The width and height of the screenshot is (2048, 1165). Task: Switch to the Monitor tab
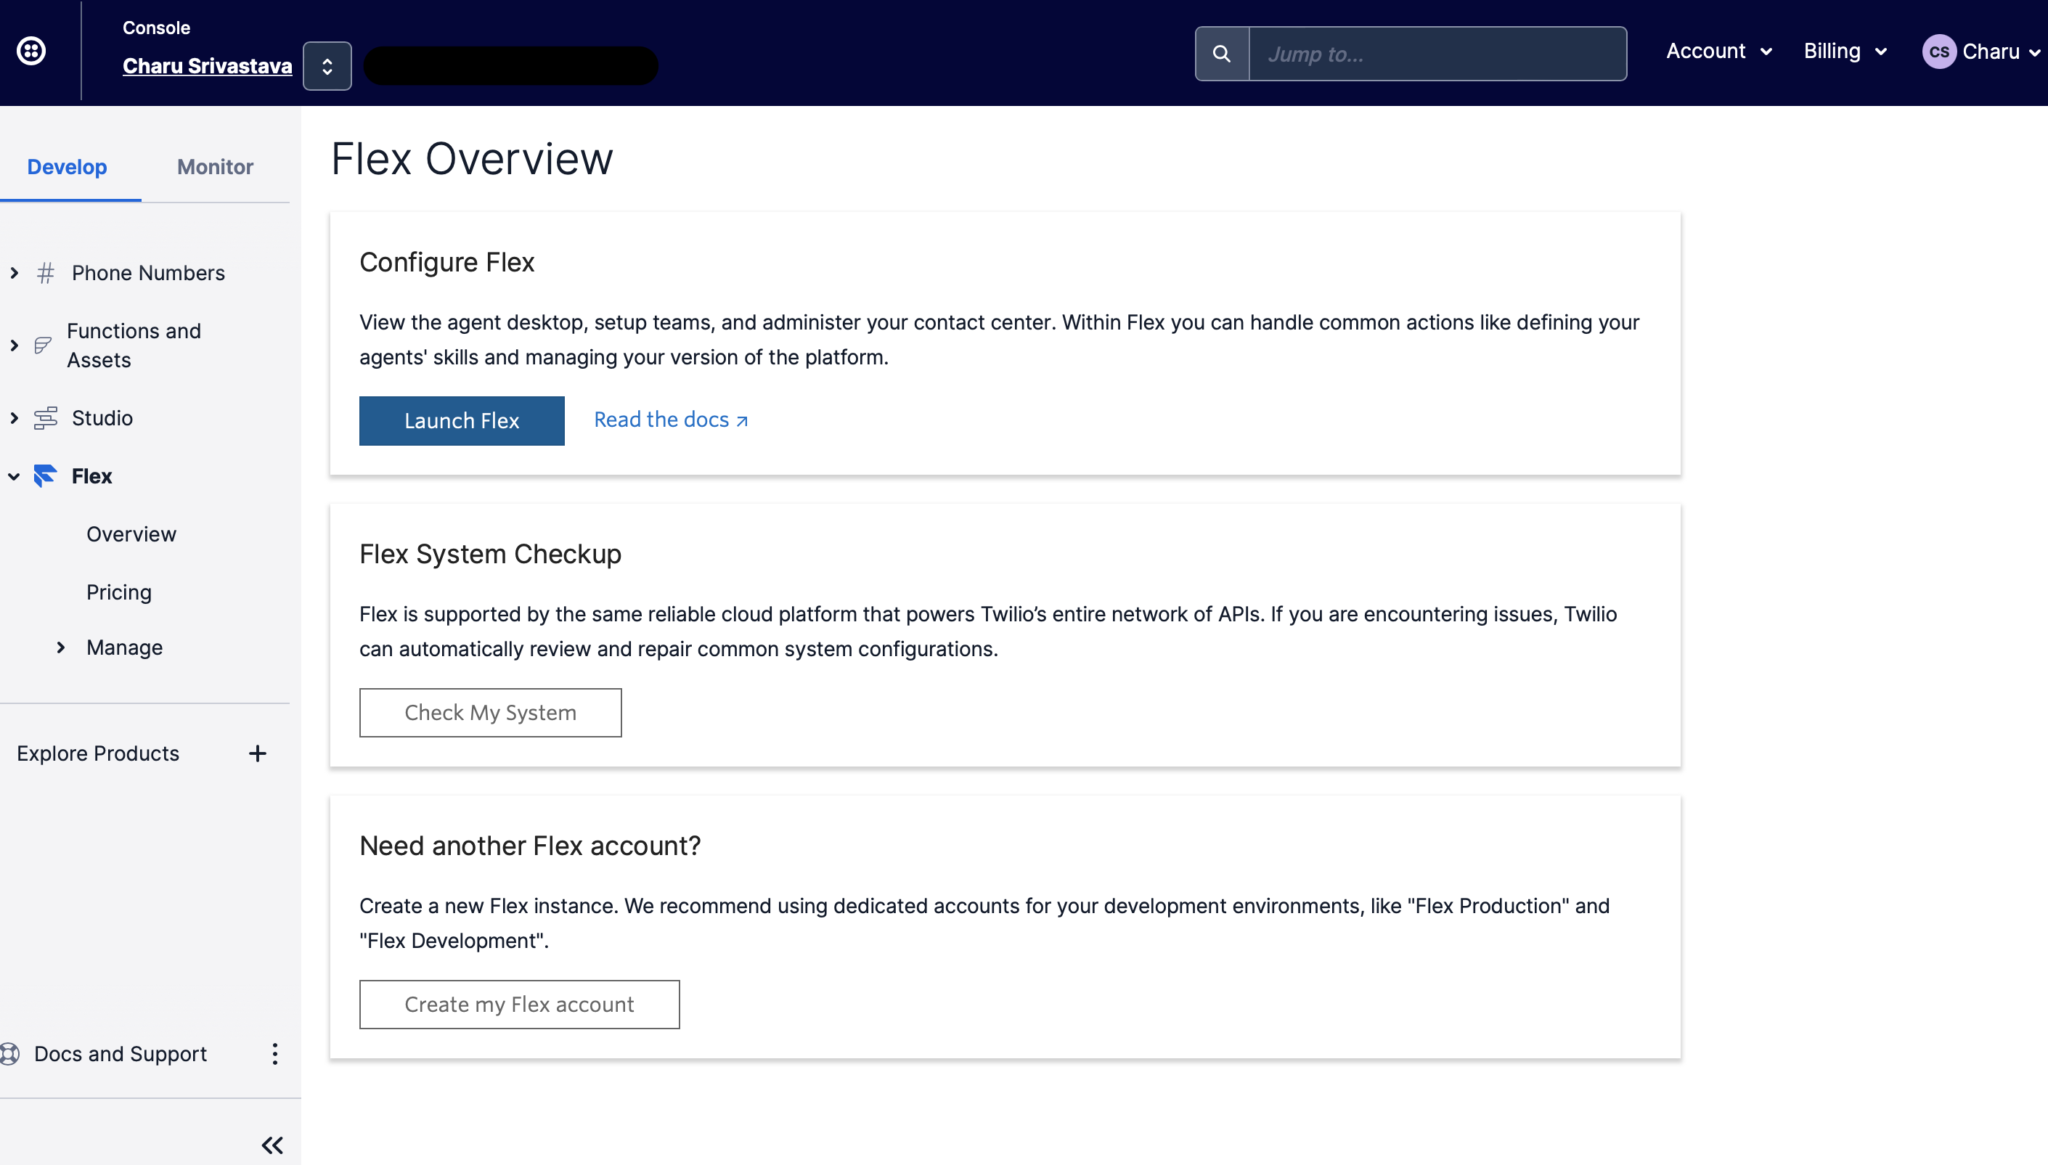point(214,167)
